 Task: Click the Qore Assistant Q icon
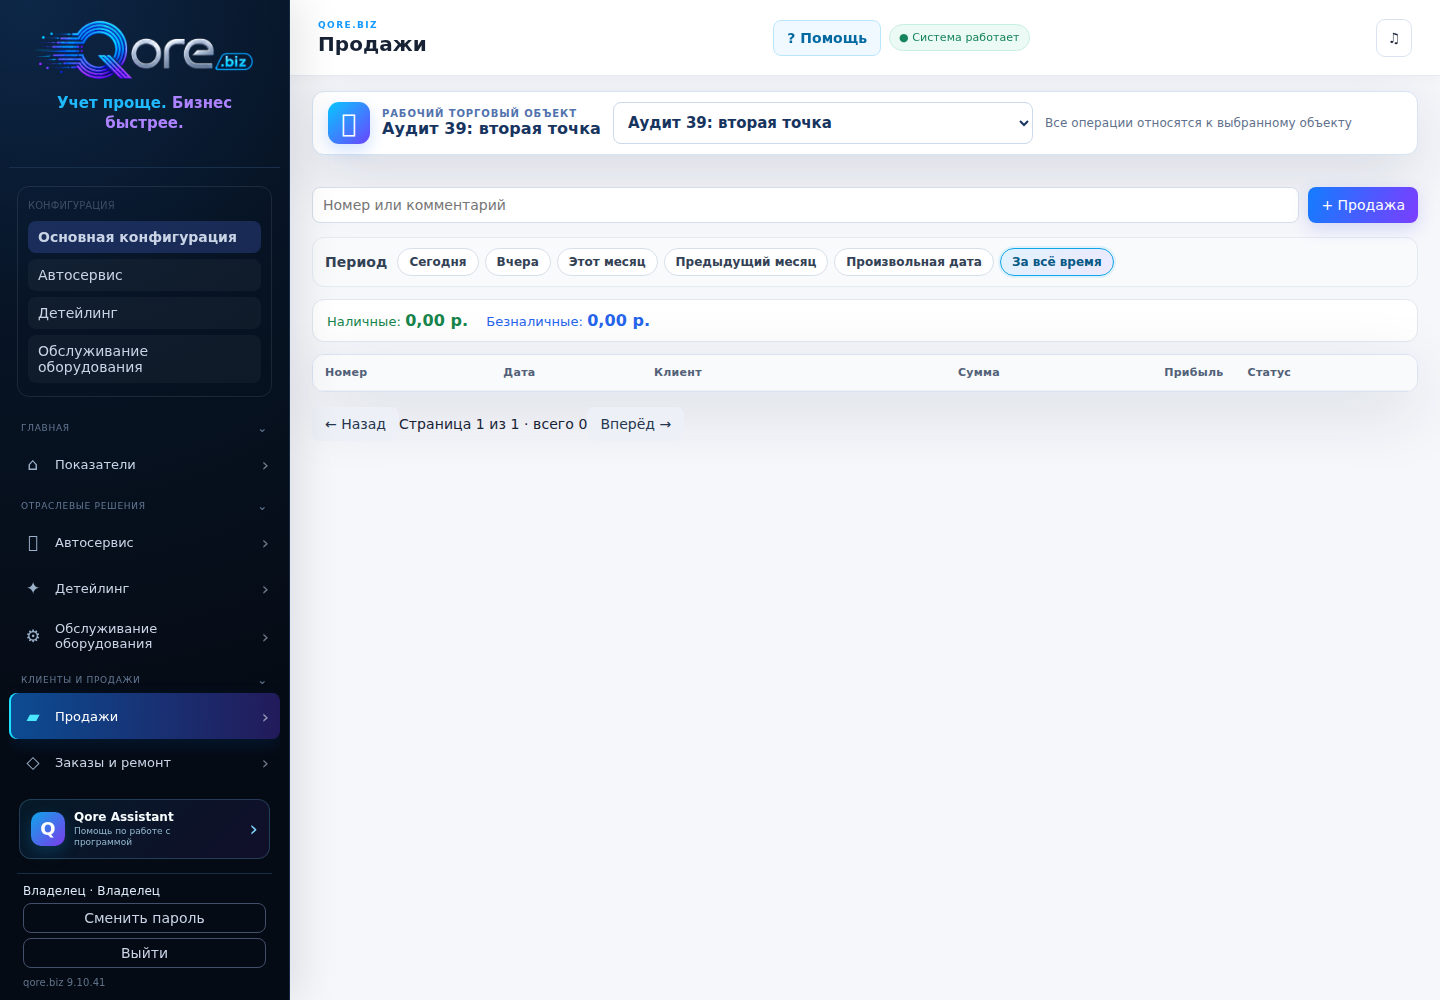48,829
